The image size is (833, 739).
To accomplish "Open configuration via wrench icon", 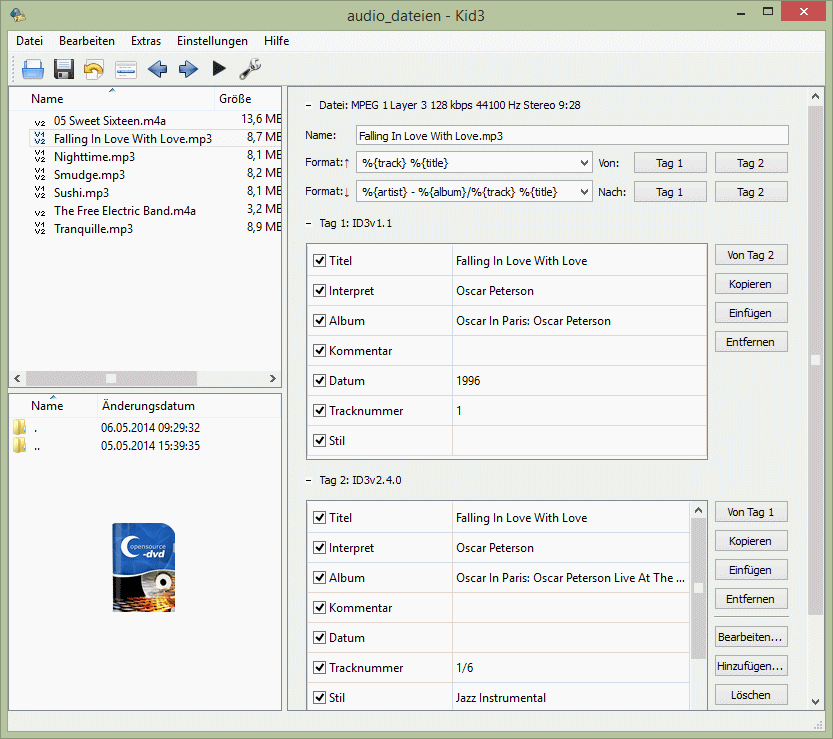I will point(250,69).
